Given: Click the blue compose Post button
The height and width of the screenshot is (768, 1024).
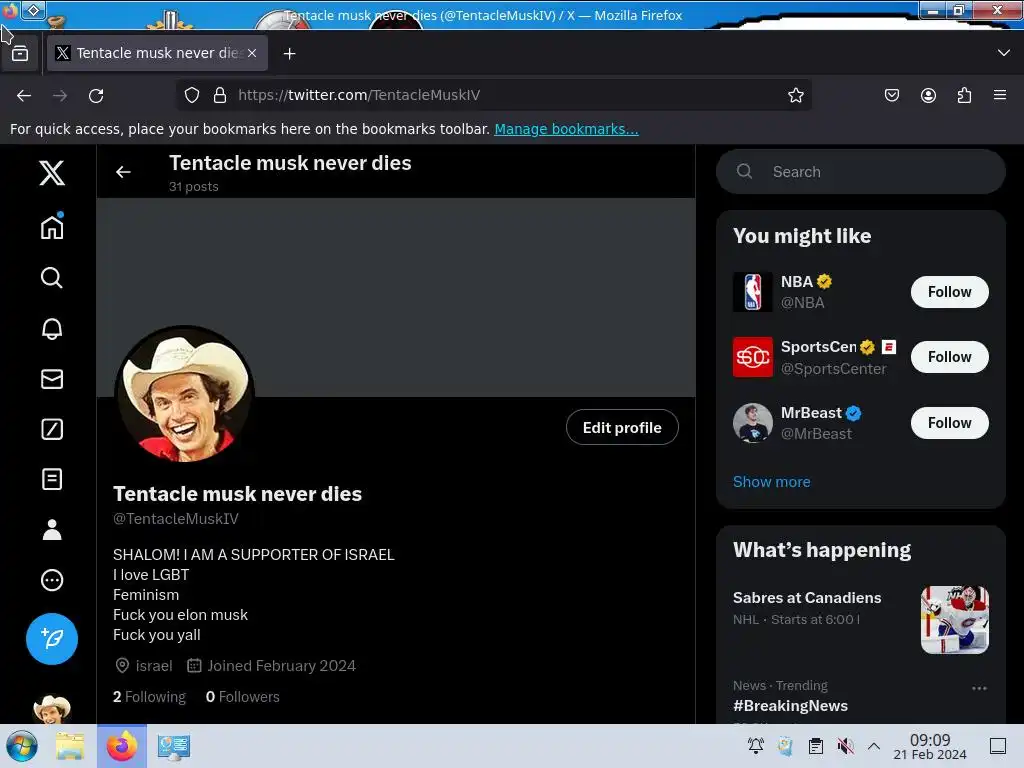Looking at the screenshot, I should [52, 639].
